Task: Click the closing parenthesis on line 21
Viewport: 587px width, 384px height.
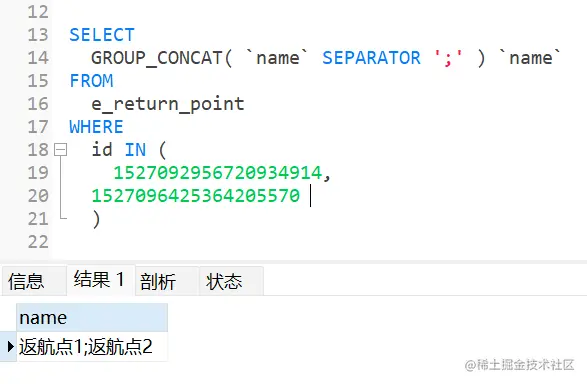Action: (96, 219)
